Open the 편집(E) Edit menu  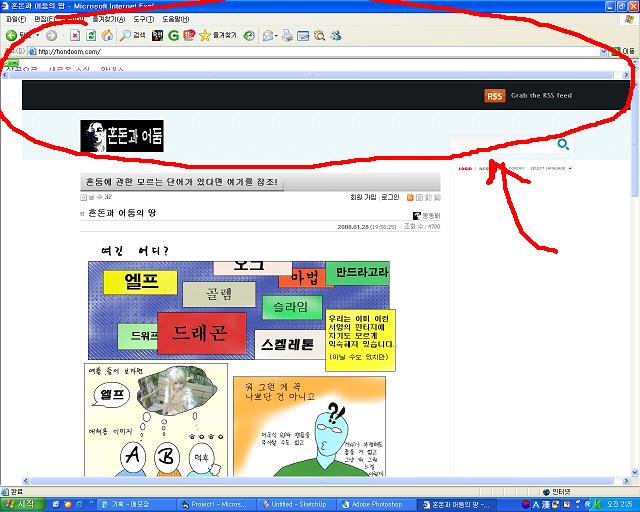point(44,19)
